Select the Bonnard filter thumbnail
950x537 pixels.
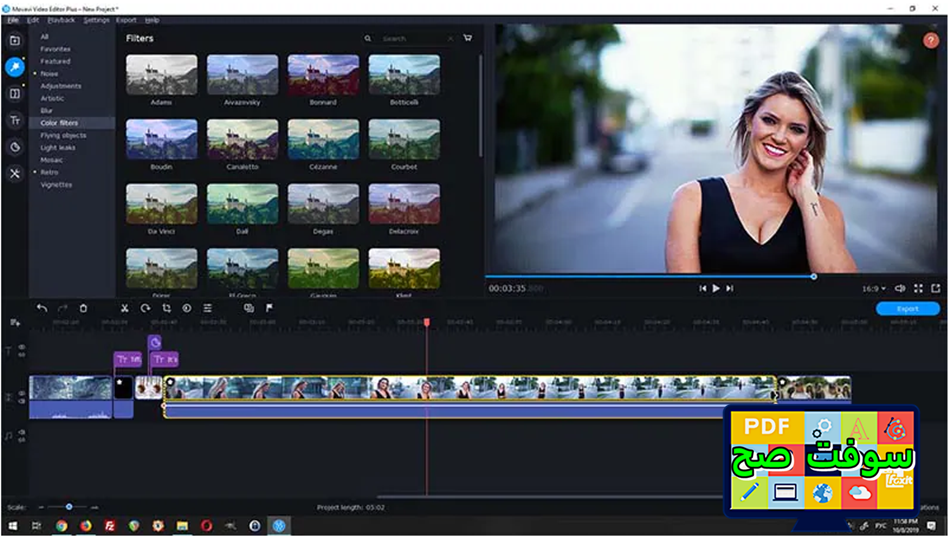pyautogui.click(x=324, y=75)
